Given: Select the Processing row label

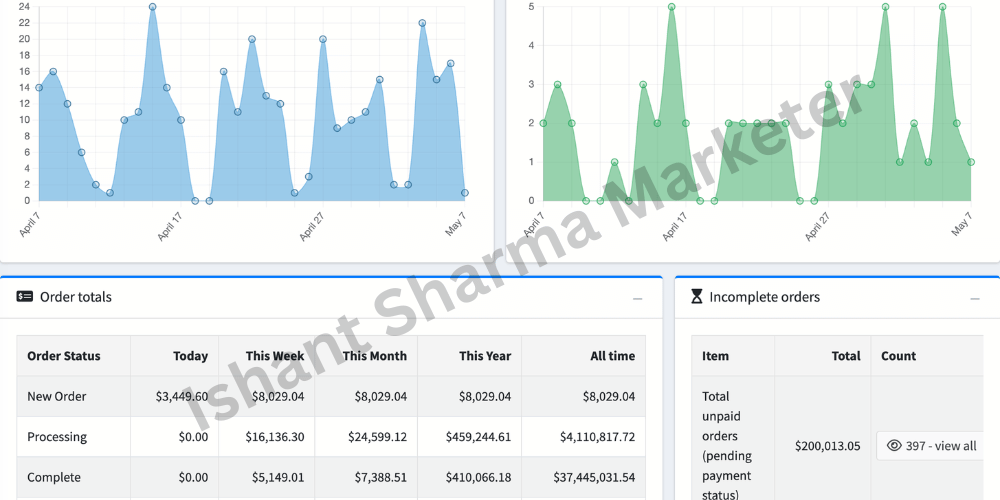Looking at the screenshot, I should 57,437.
